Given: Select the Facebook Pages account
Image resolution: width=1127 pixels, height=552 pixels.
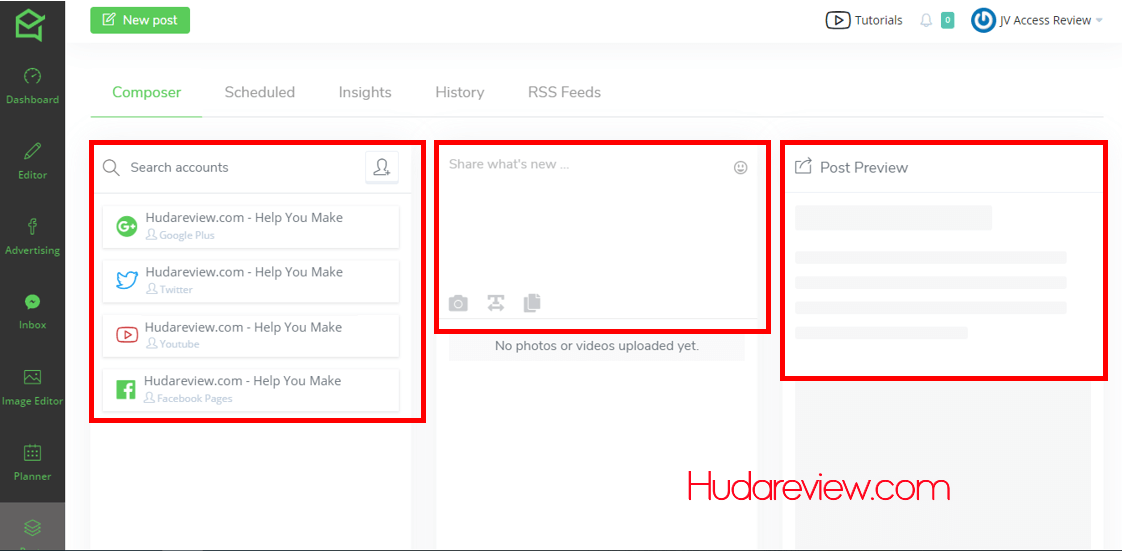Looking at the screenshot, I should tap(250, 389).
